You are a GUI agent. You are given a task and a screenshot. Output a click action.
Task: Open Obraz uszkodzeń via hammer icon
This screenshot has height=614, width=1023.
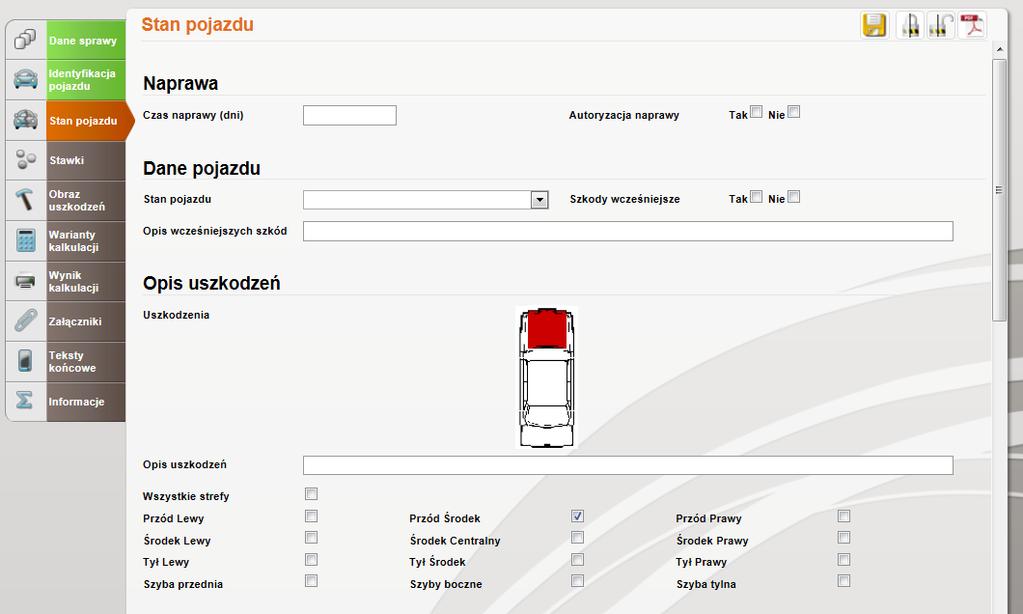[25, 200]
